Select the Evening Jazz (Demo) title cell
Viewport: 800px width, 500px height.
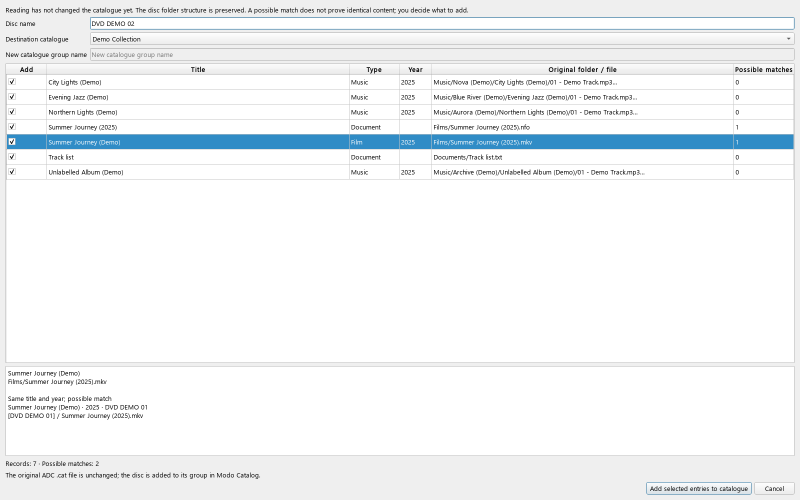(x=198, y=97)
